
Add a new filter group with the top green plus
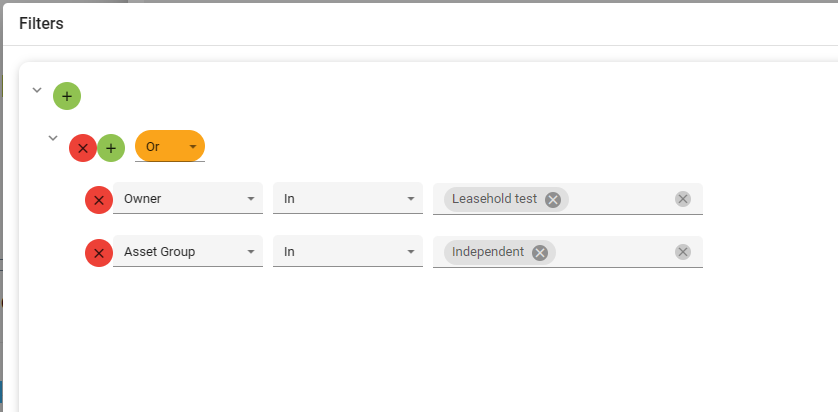coord(67,96)
